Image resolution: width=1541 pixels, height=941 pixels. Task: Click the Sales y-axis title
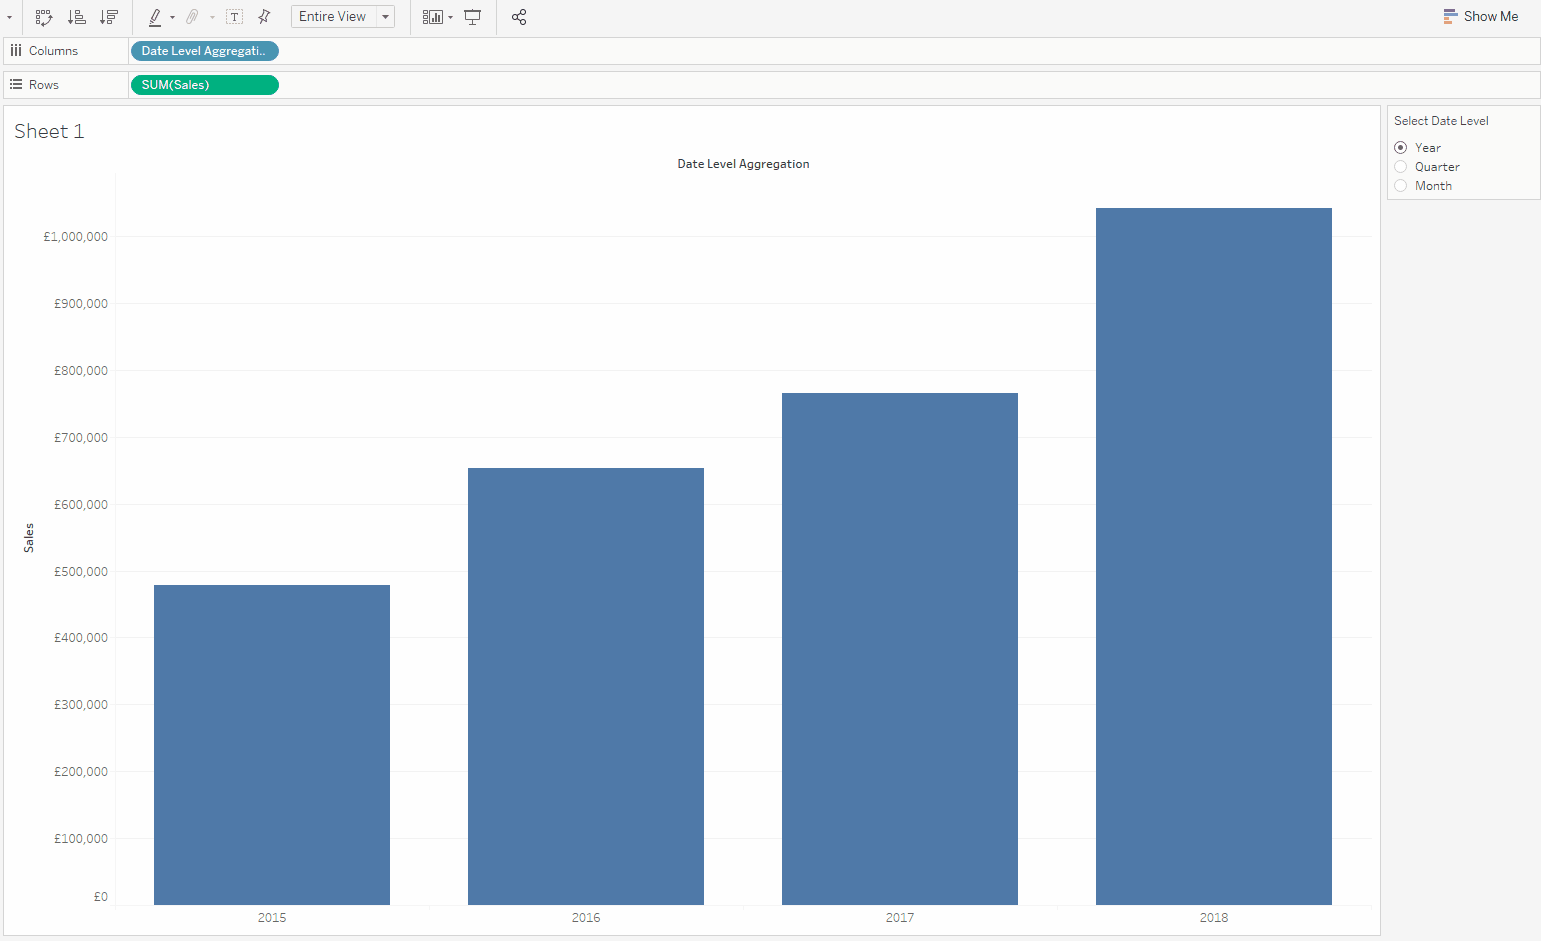coord(29,538)
